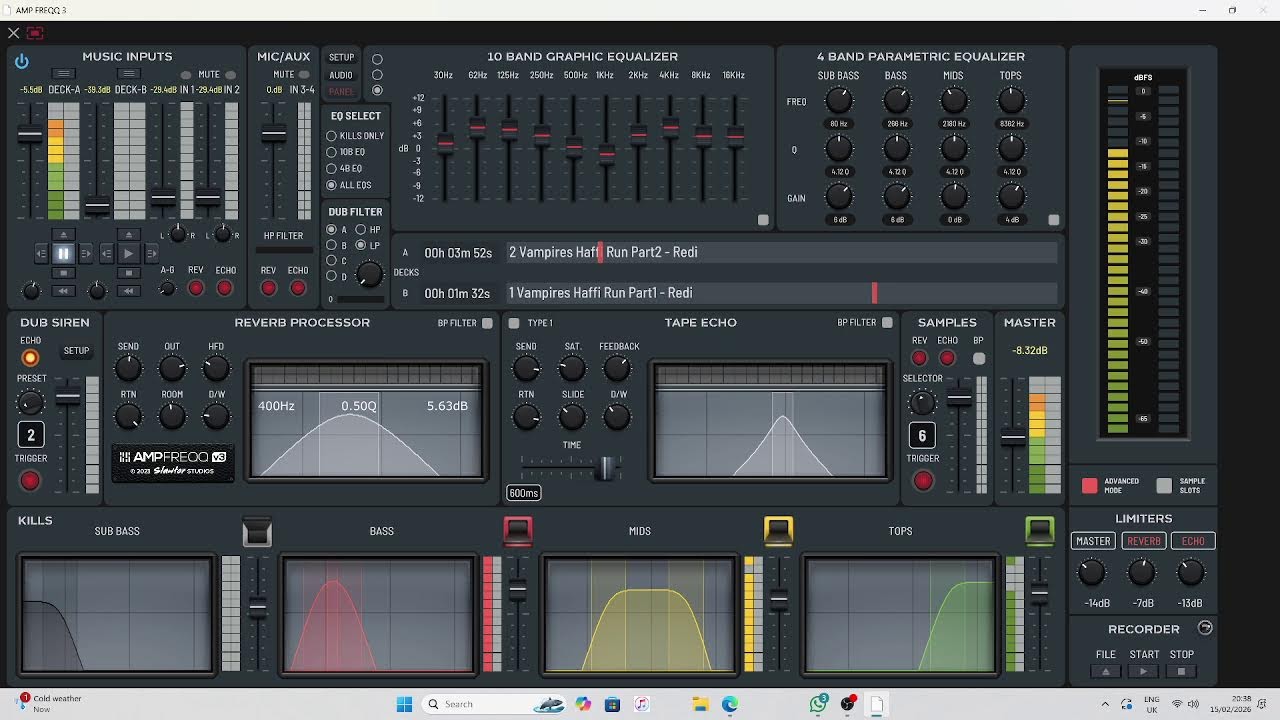Image resolution: width=1280 pixels, height=720 pixels.
Task: Click the Dub Siren preset number box
Action: click(30, 434)
